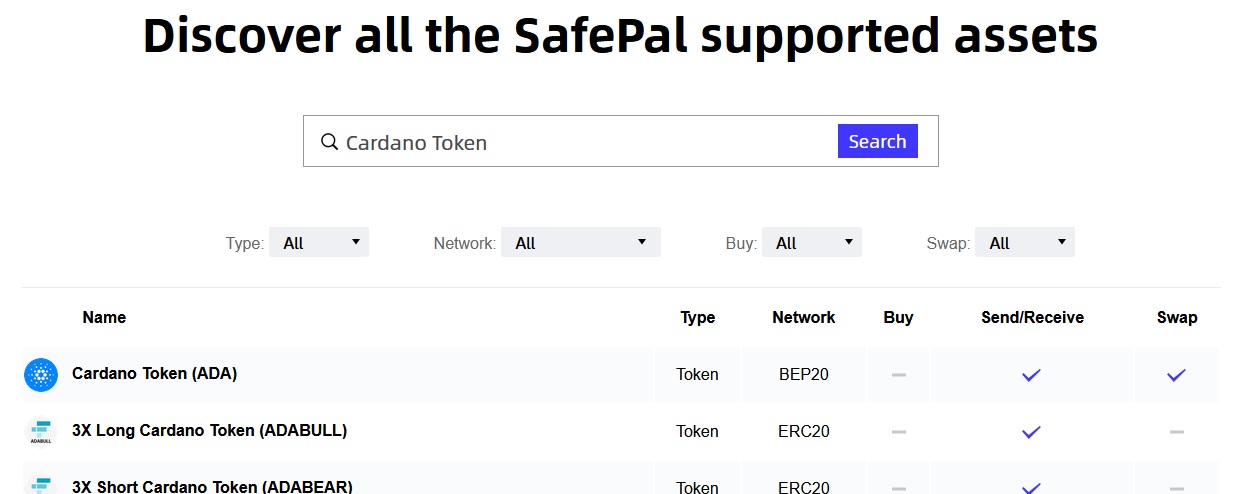The height and width of the screenshot is (494, 1241).
Task: Select the Cardano Token (ADA) name
Action: (154, 373)
